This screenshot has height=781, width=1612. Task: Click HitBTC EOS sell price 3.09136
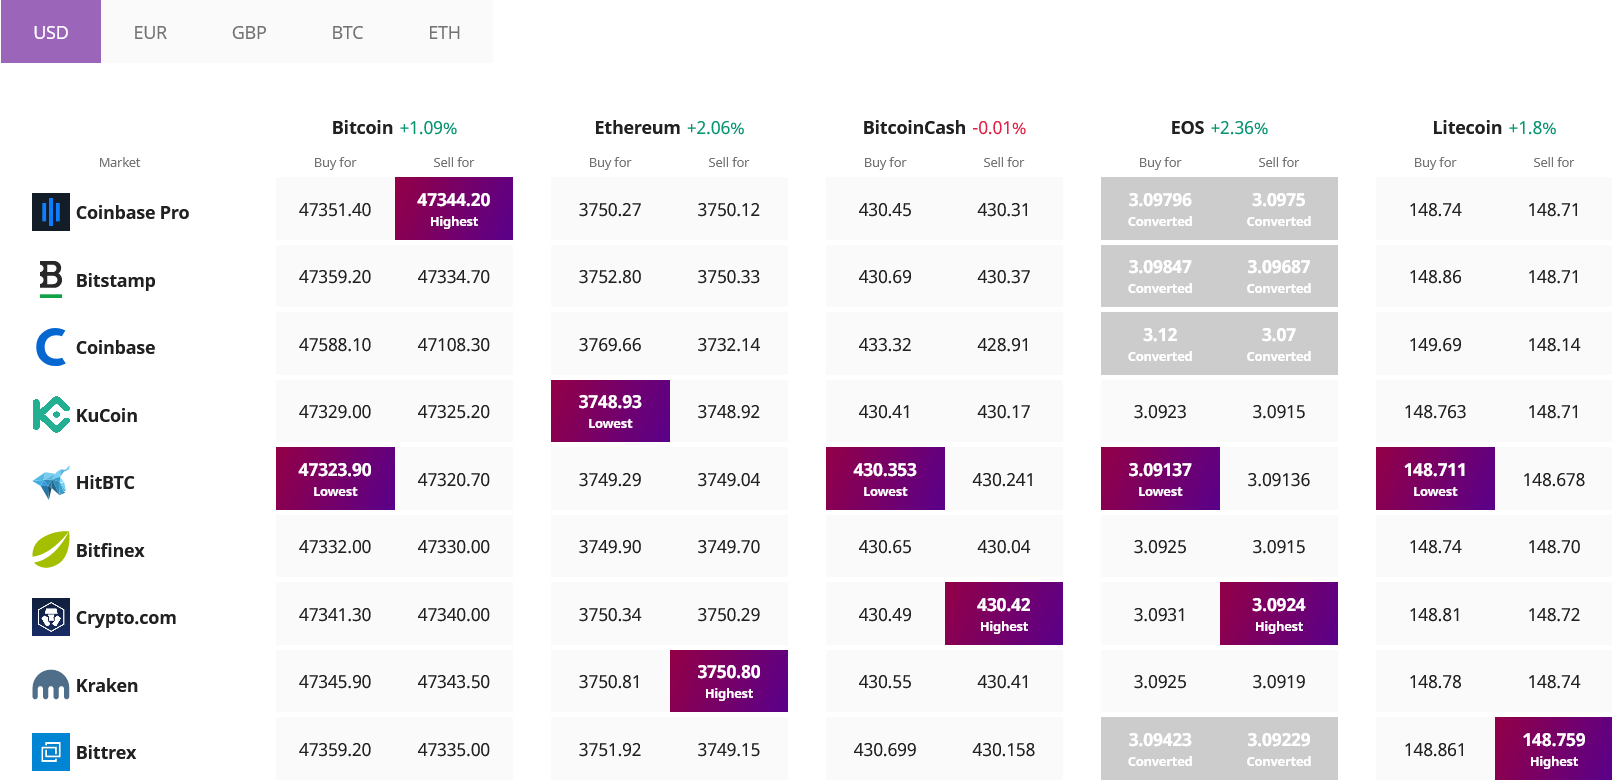(x=1279, y=479)
